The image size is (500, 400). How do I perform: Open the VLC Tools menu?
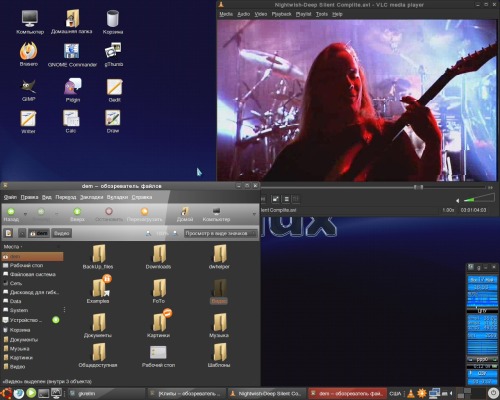point(322,14)
